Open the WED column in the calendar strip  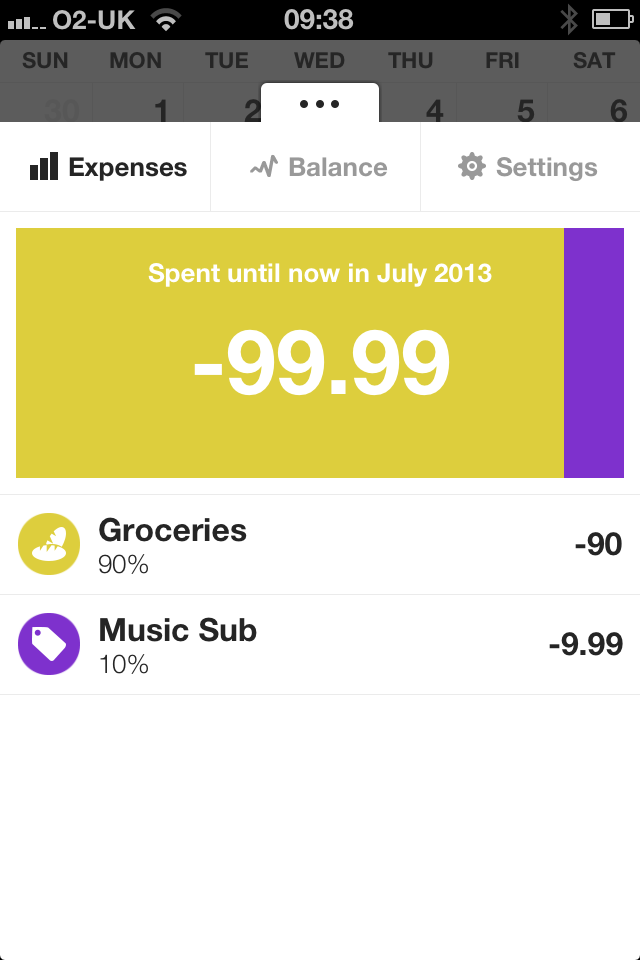coord(318,61)
